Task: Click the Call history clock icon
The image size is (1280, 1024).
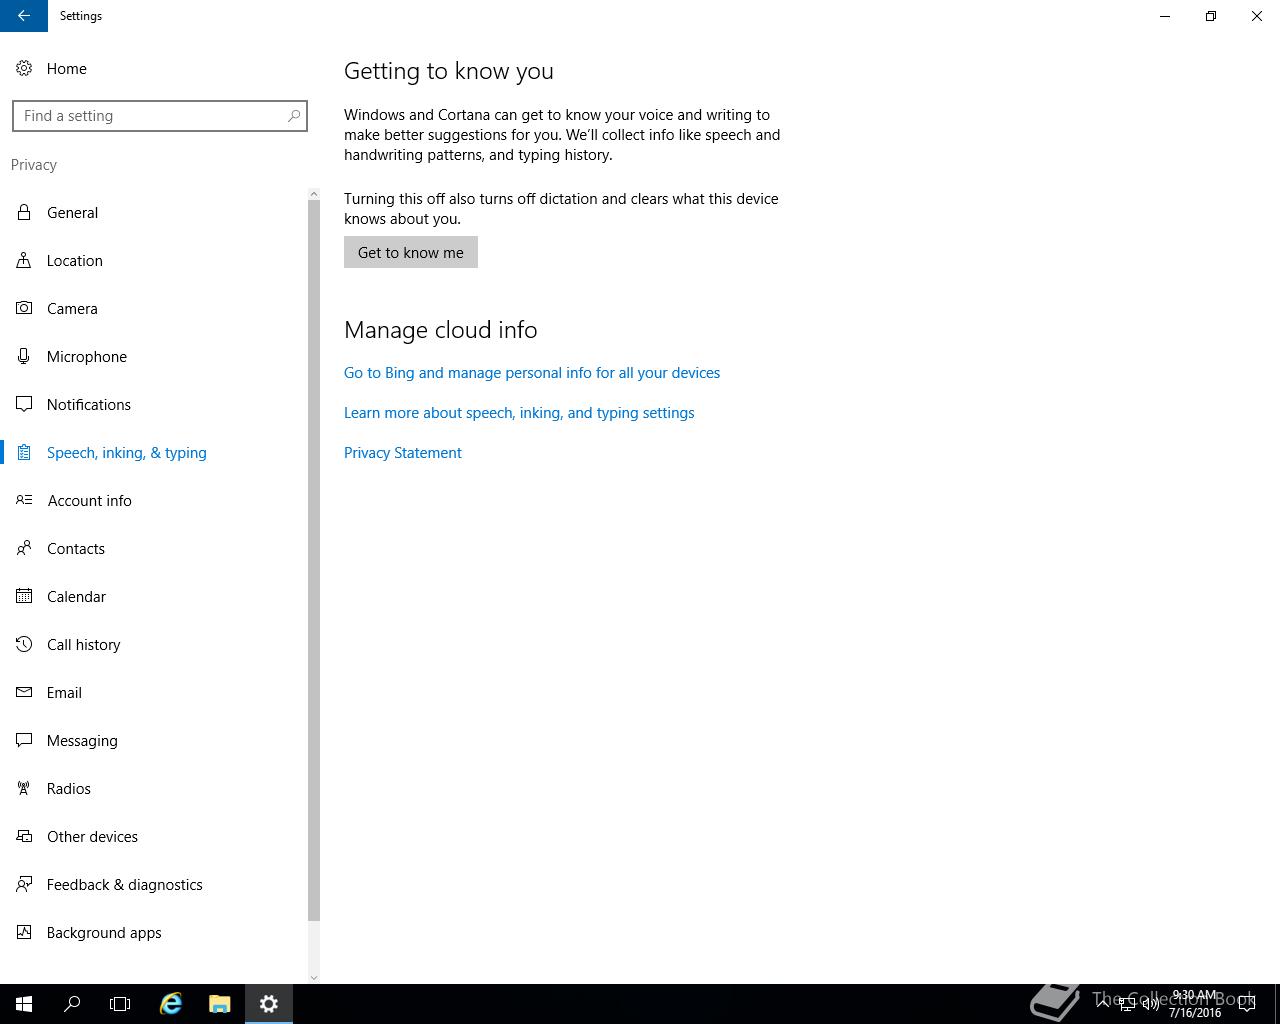Action: click(x=24, y=644)
